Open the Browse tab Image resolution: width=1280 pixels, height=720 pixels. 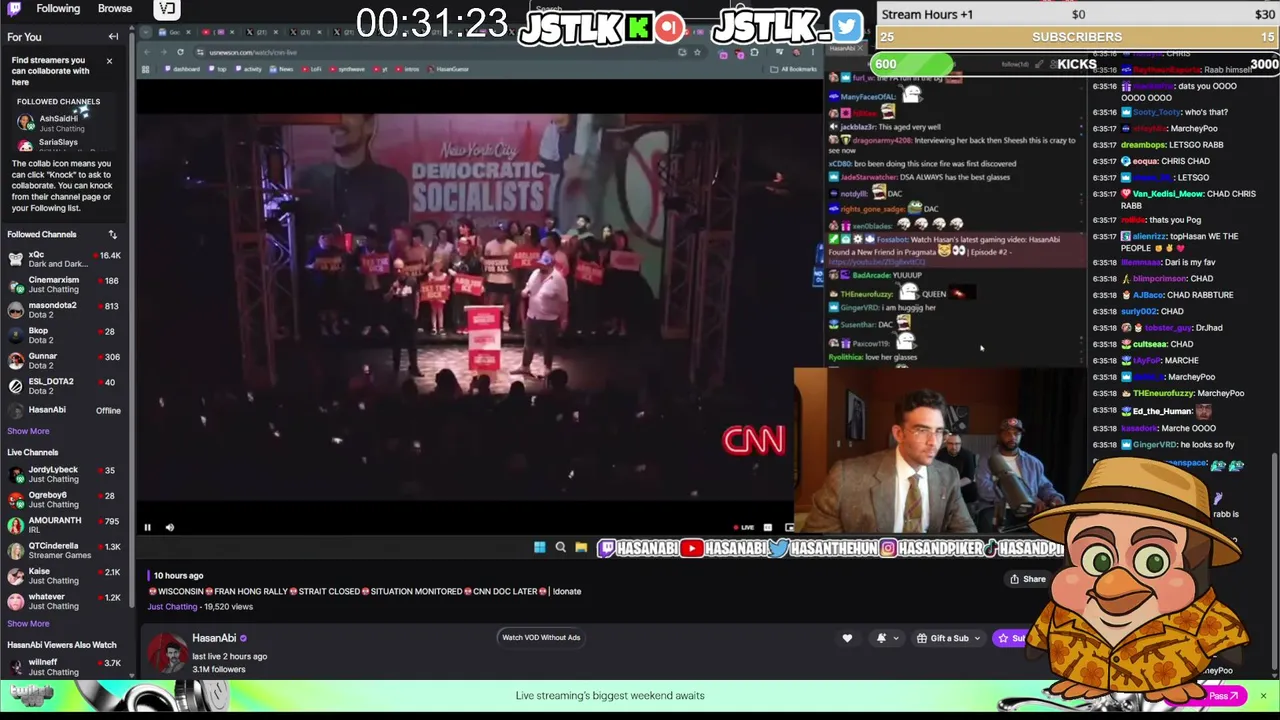click(x=115, y=8)
